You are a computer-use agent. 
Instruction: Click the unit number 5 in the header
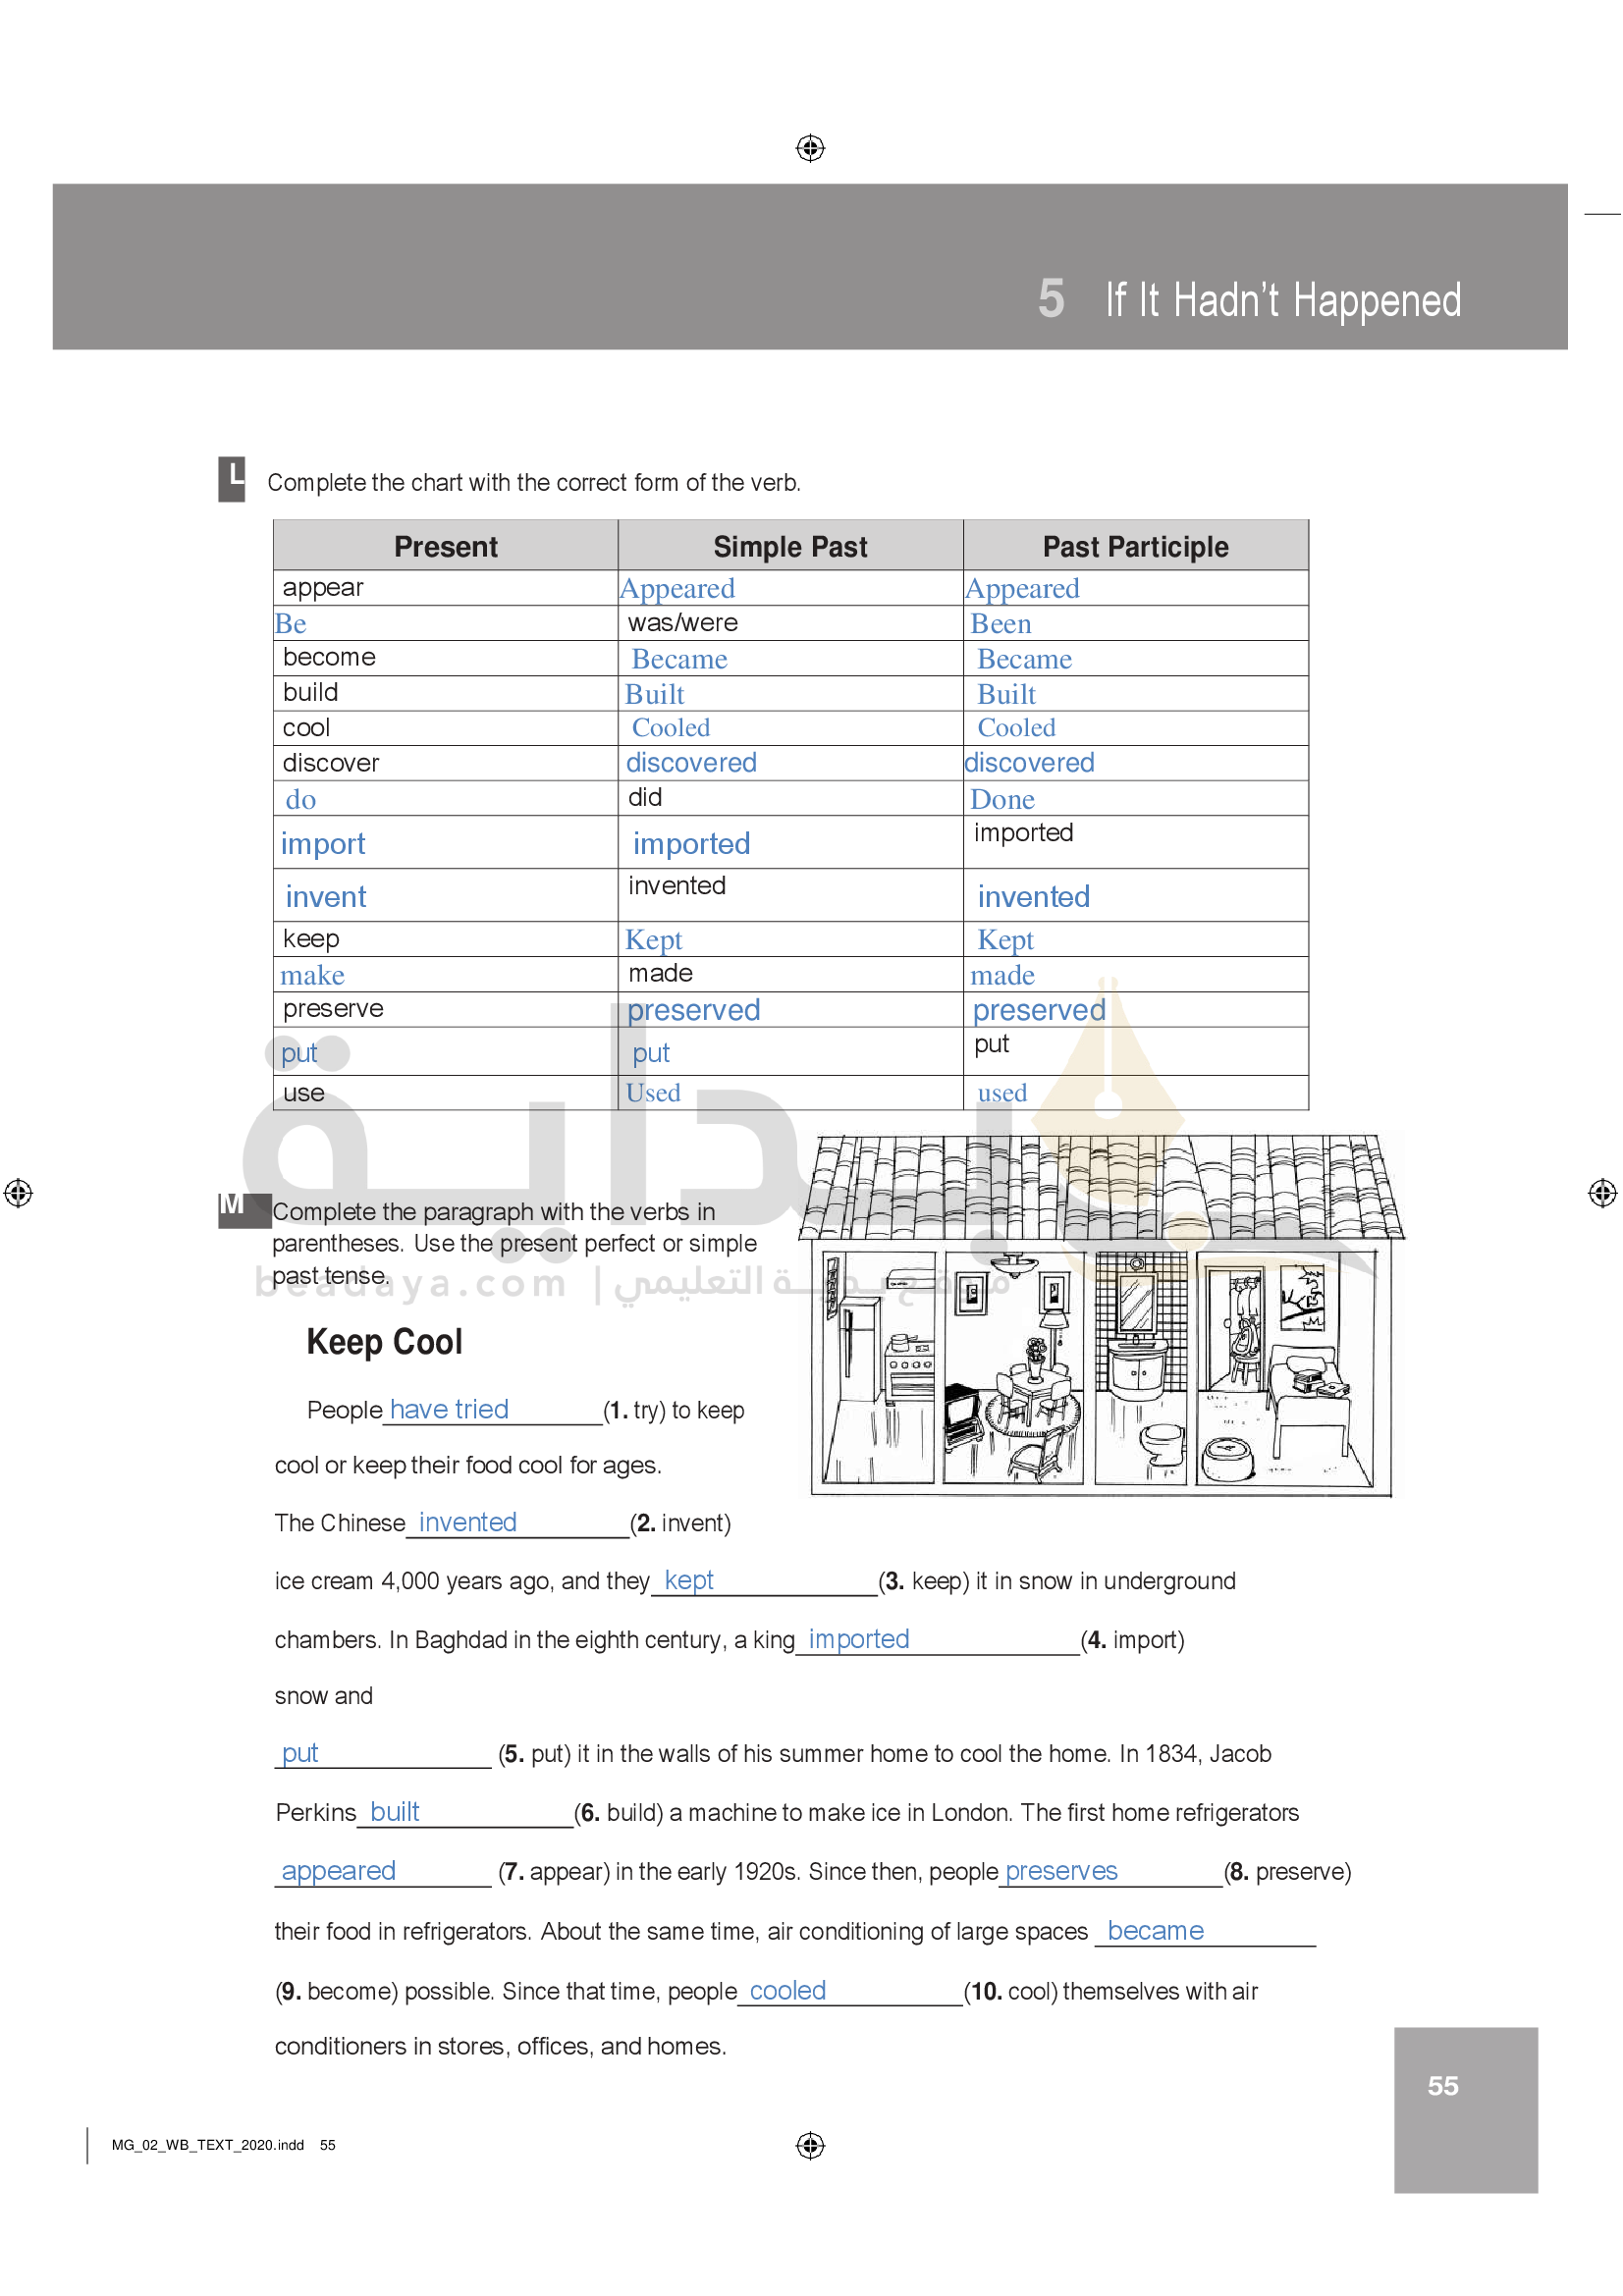tap(1051, 299)
